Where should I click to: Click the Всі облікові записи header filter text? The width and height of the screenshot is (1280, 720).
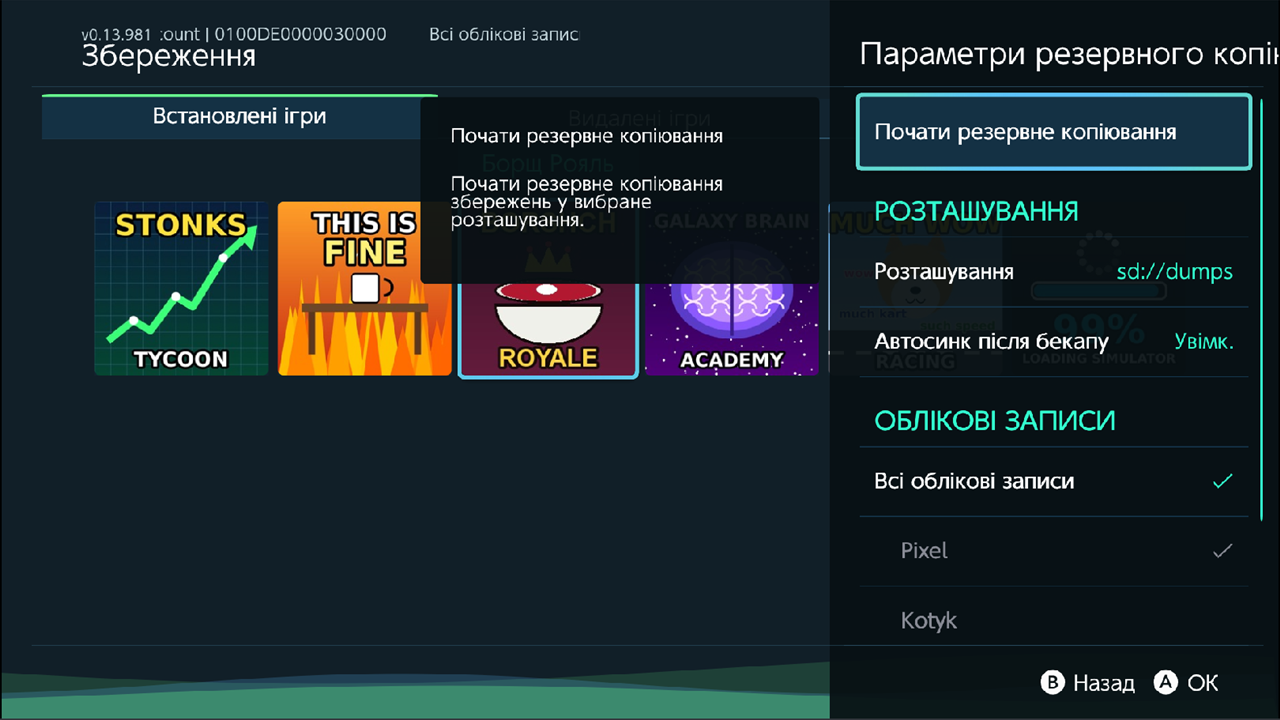504,34
